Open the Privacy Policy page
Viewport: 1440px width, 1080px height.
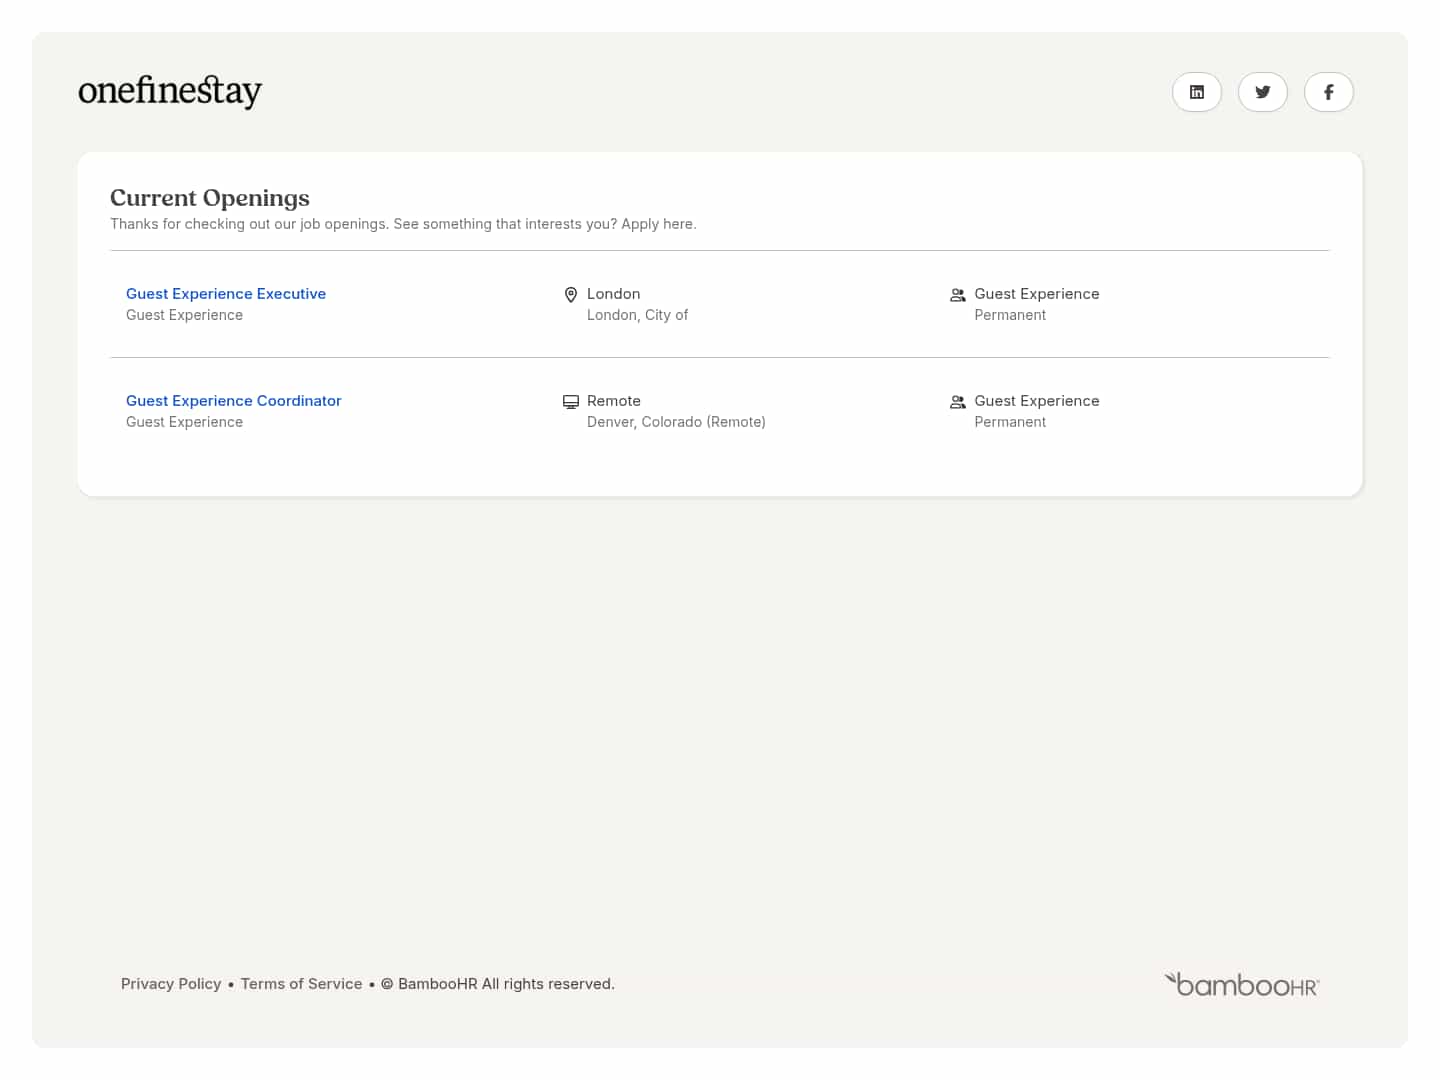coord(171,984)
